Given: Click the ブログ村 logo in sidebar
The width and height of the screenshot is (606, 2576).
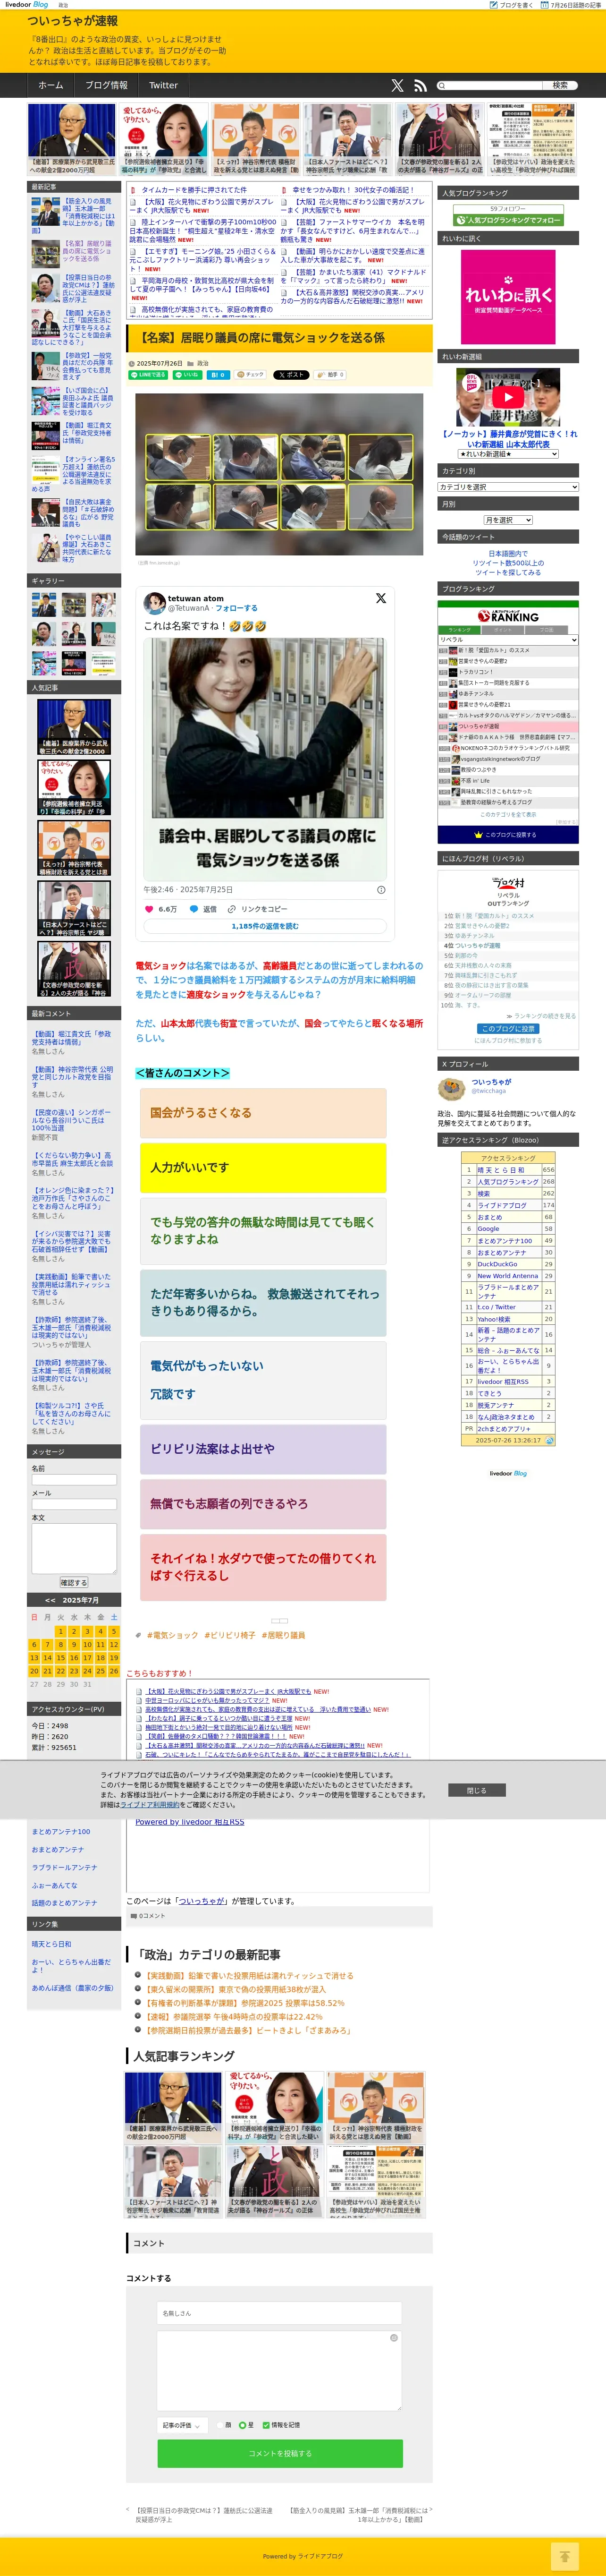Looking at the screenshot, I should (x=508, y=884).
